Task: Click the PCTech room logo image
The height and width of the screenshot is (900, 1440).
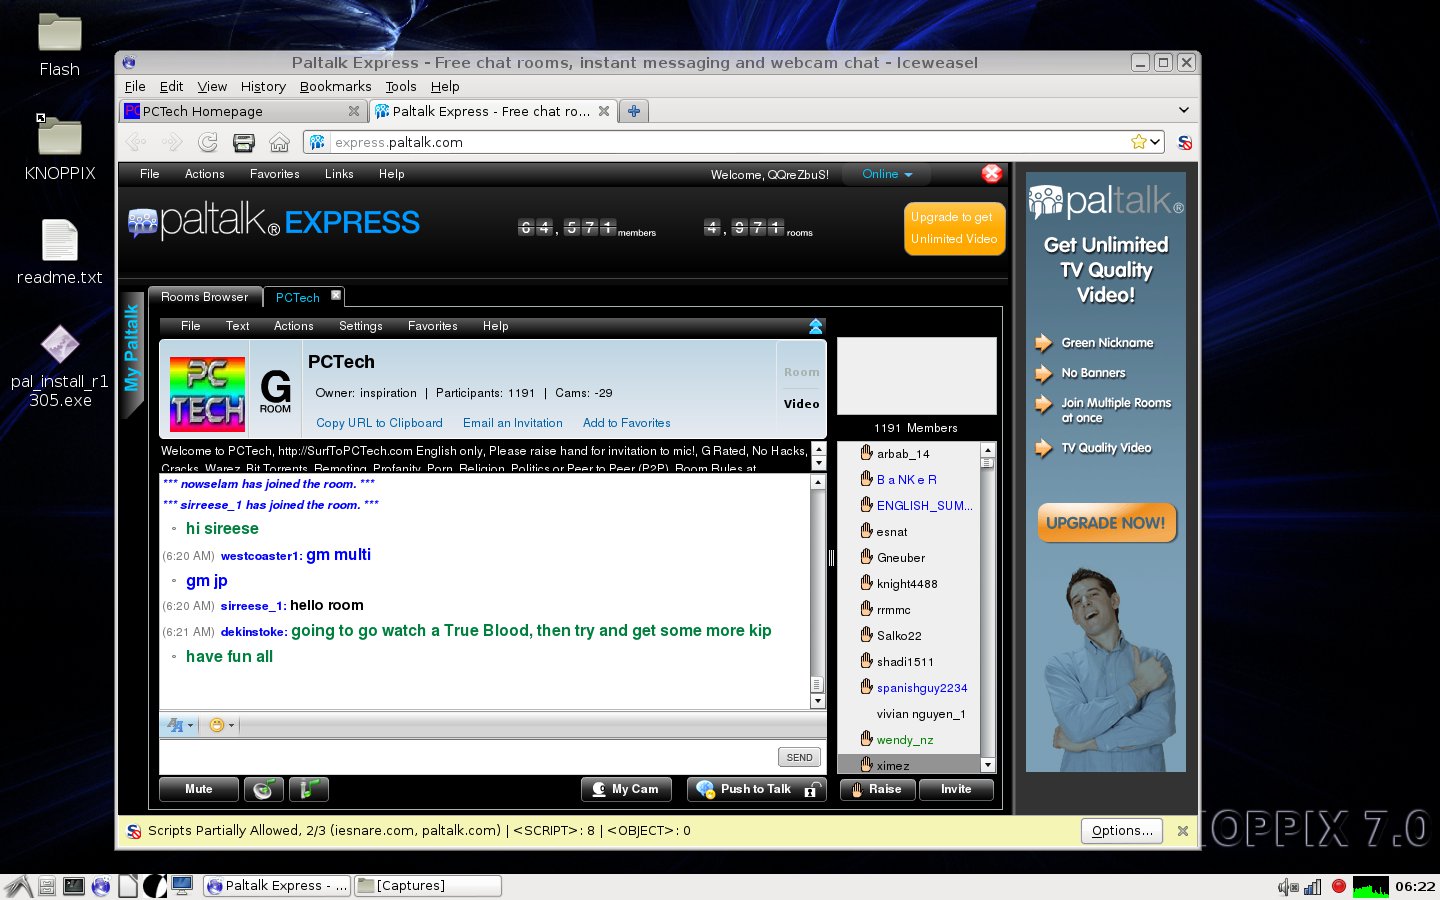Action: click(x=207, y=394)
